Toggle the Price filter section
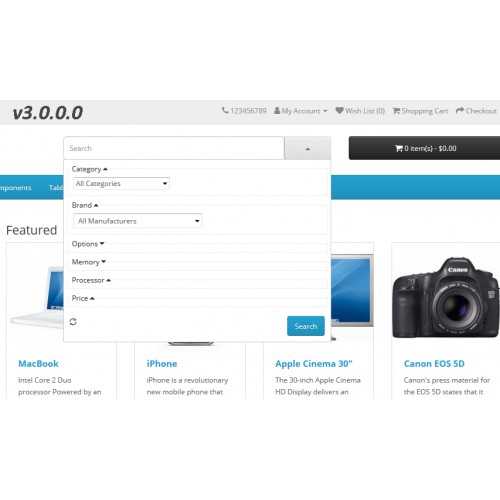500x500 pixels. coord(83,298)
